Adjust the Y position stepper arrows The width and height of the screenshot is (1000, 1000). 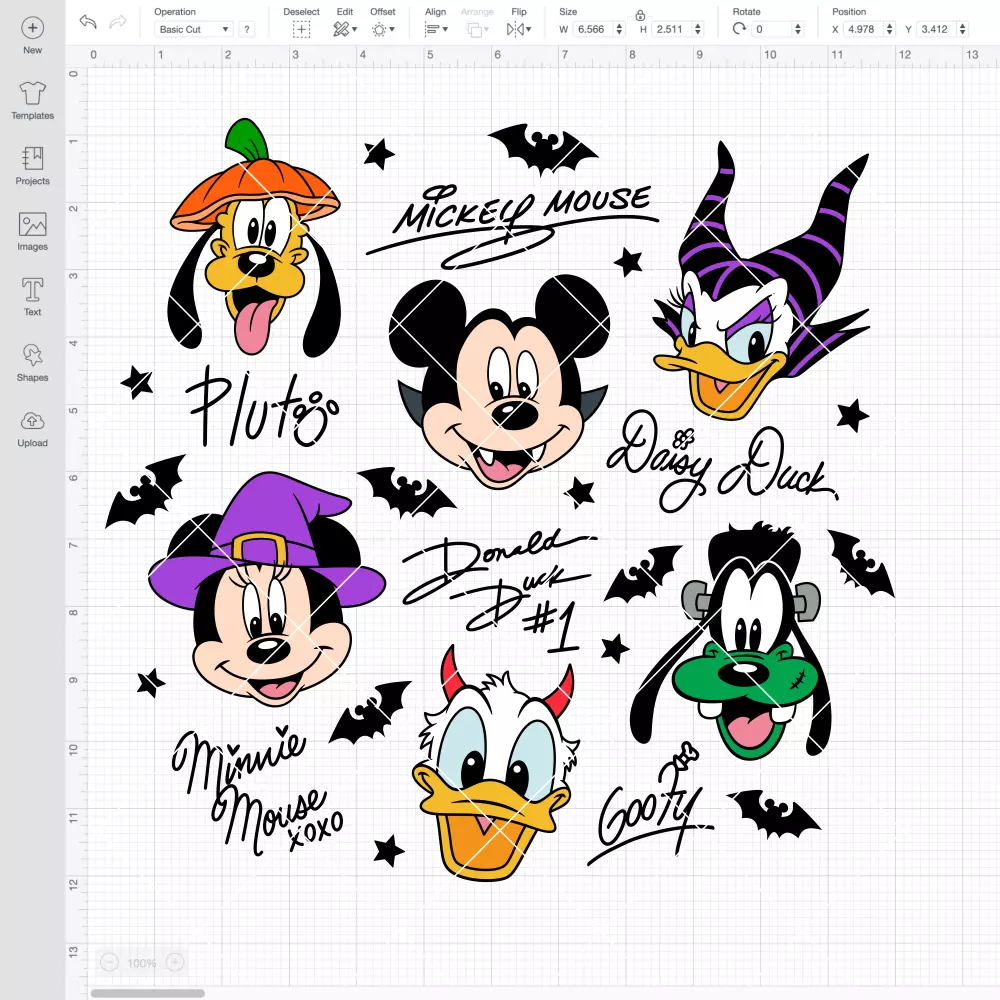(963, 29)
